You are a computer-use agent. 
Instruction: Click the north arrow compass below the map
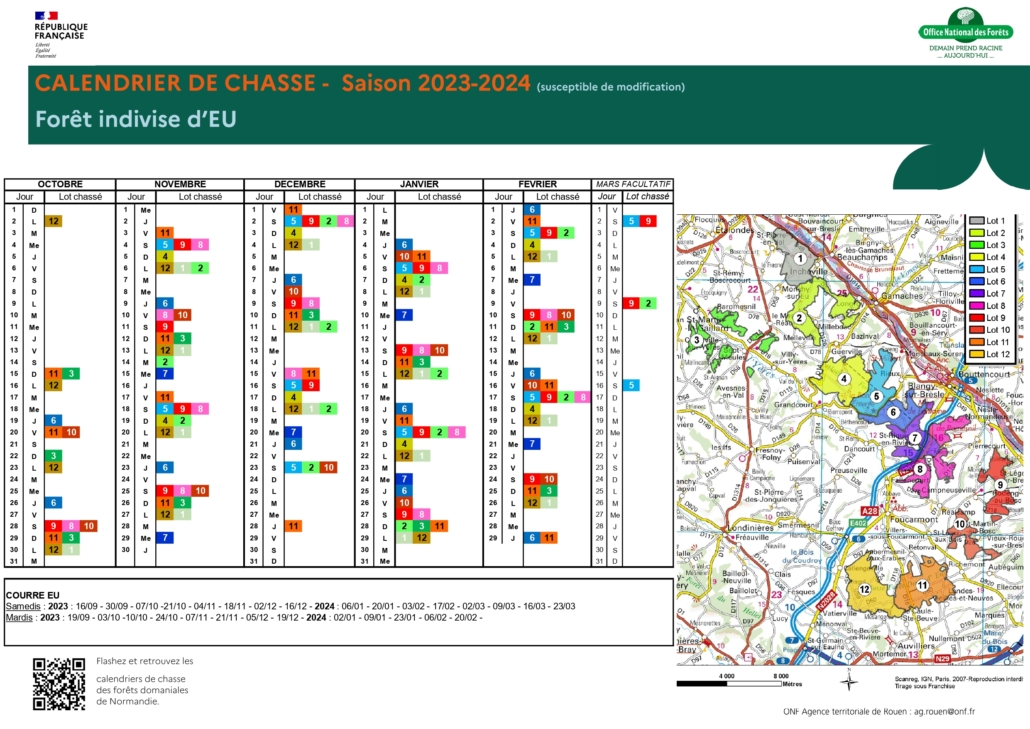[849, 680]
